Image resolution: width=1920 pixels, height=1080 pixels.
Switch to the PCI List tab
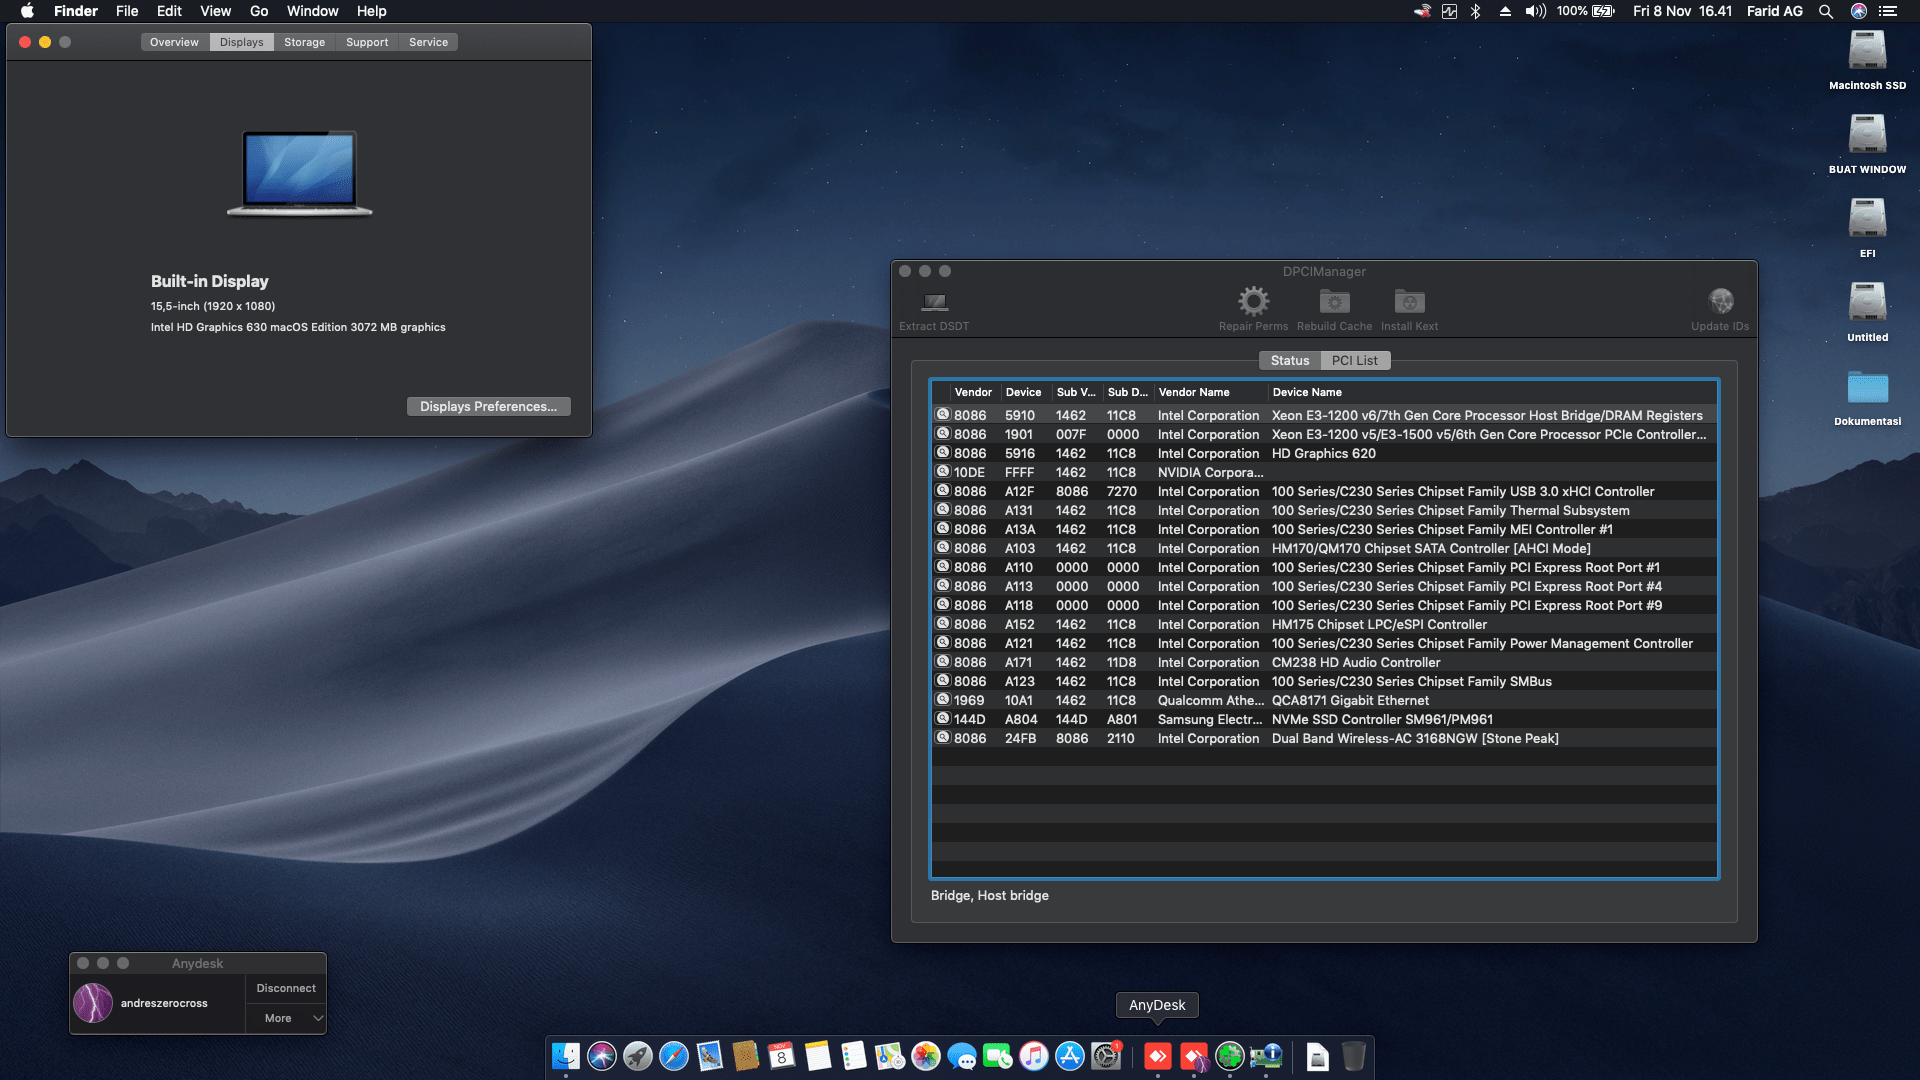click(1355, 360)
